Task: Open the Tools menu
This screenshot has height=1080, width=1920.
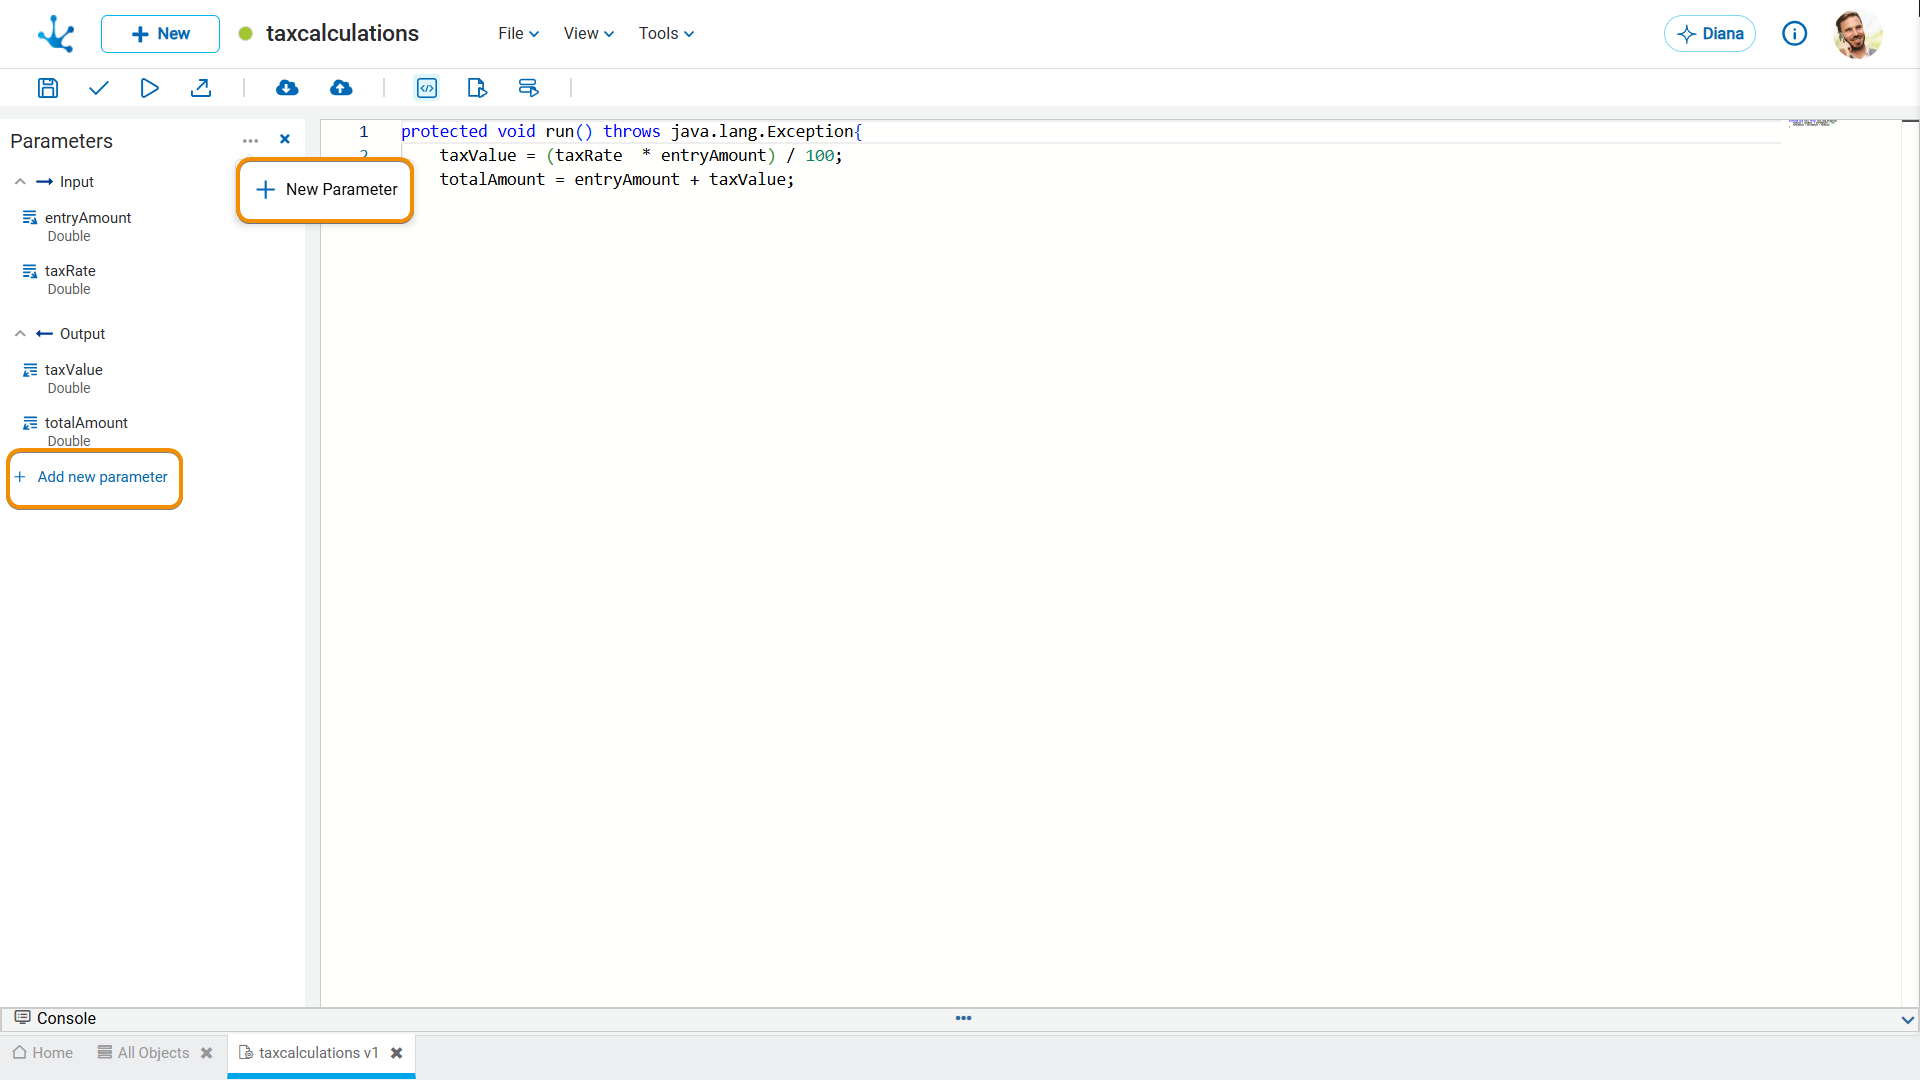Action: click(x=666, y=34)
